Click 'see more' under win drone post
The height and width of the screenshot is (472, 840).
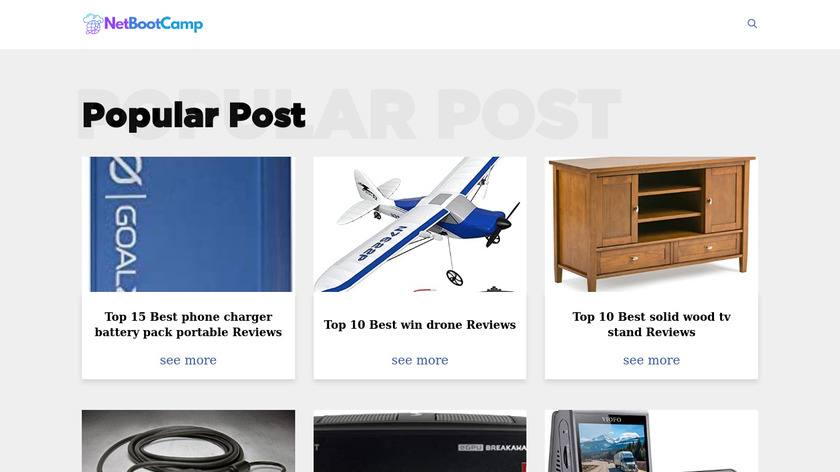[420, 361]
